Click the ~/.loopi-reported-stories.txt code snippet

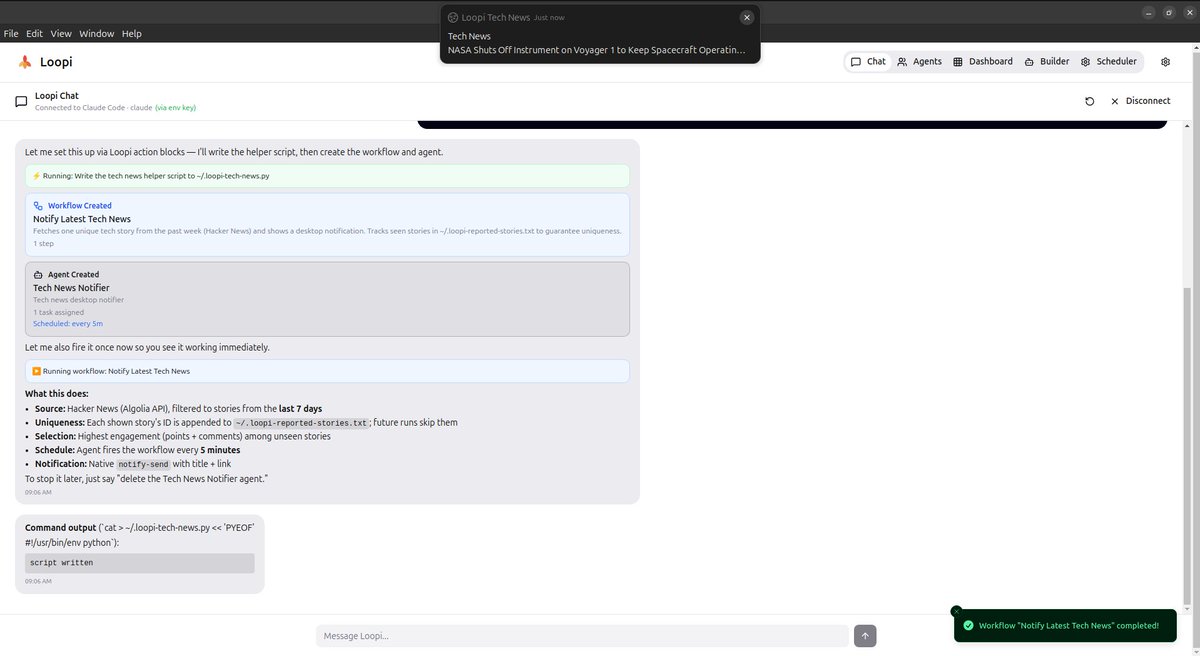pyautogui.click(x=300, y=423)
